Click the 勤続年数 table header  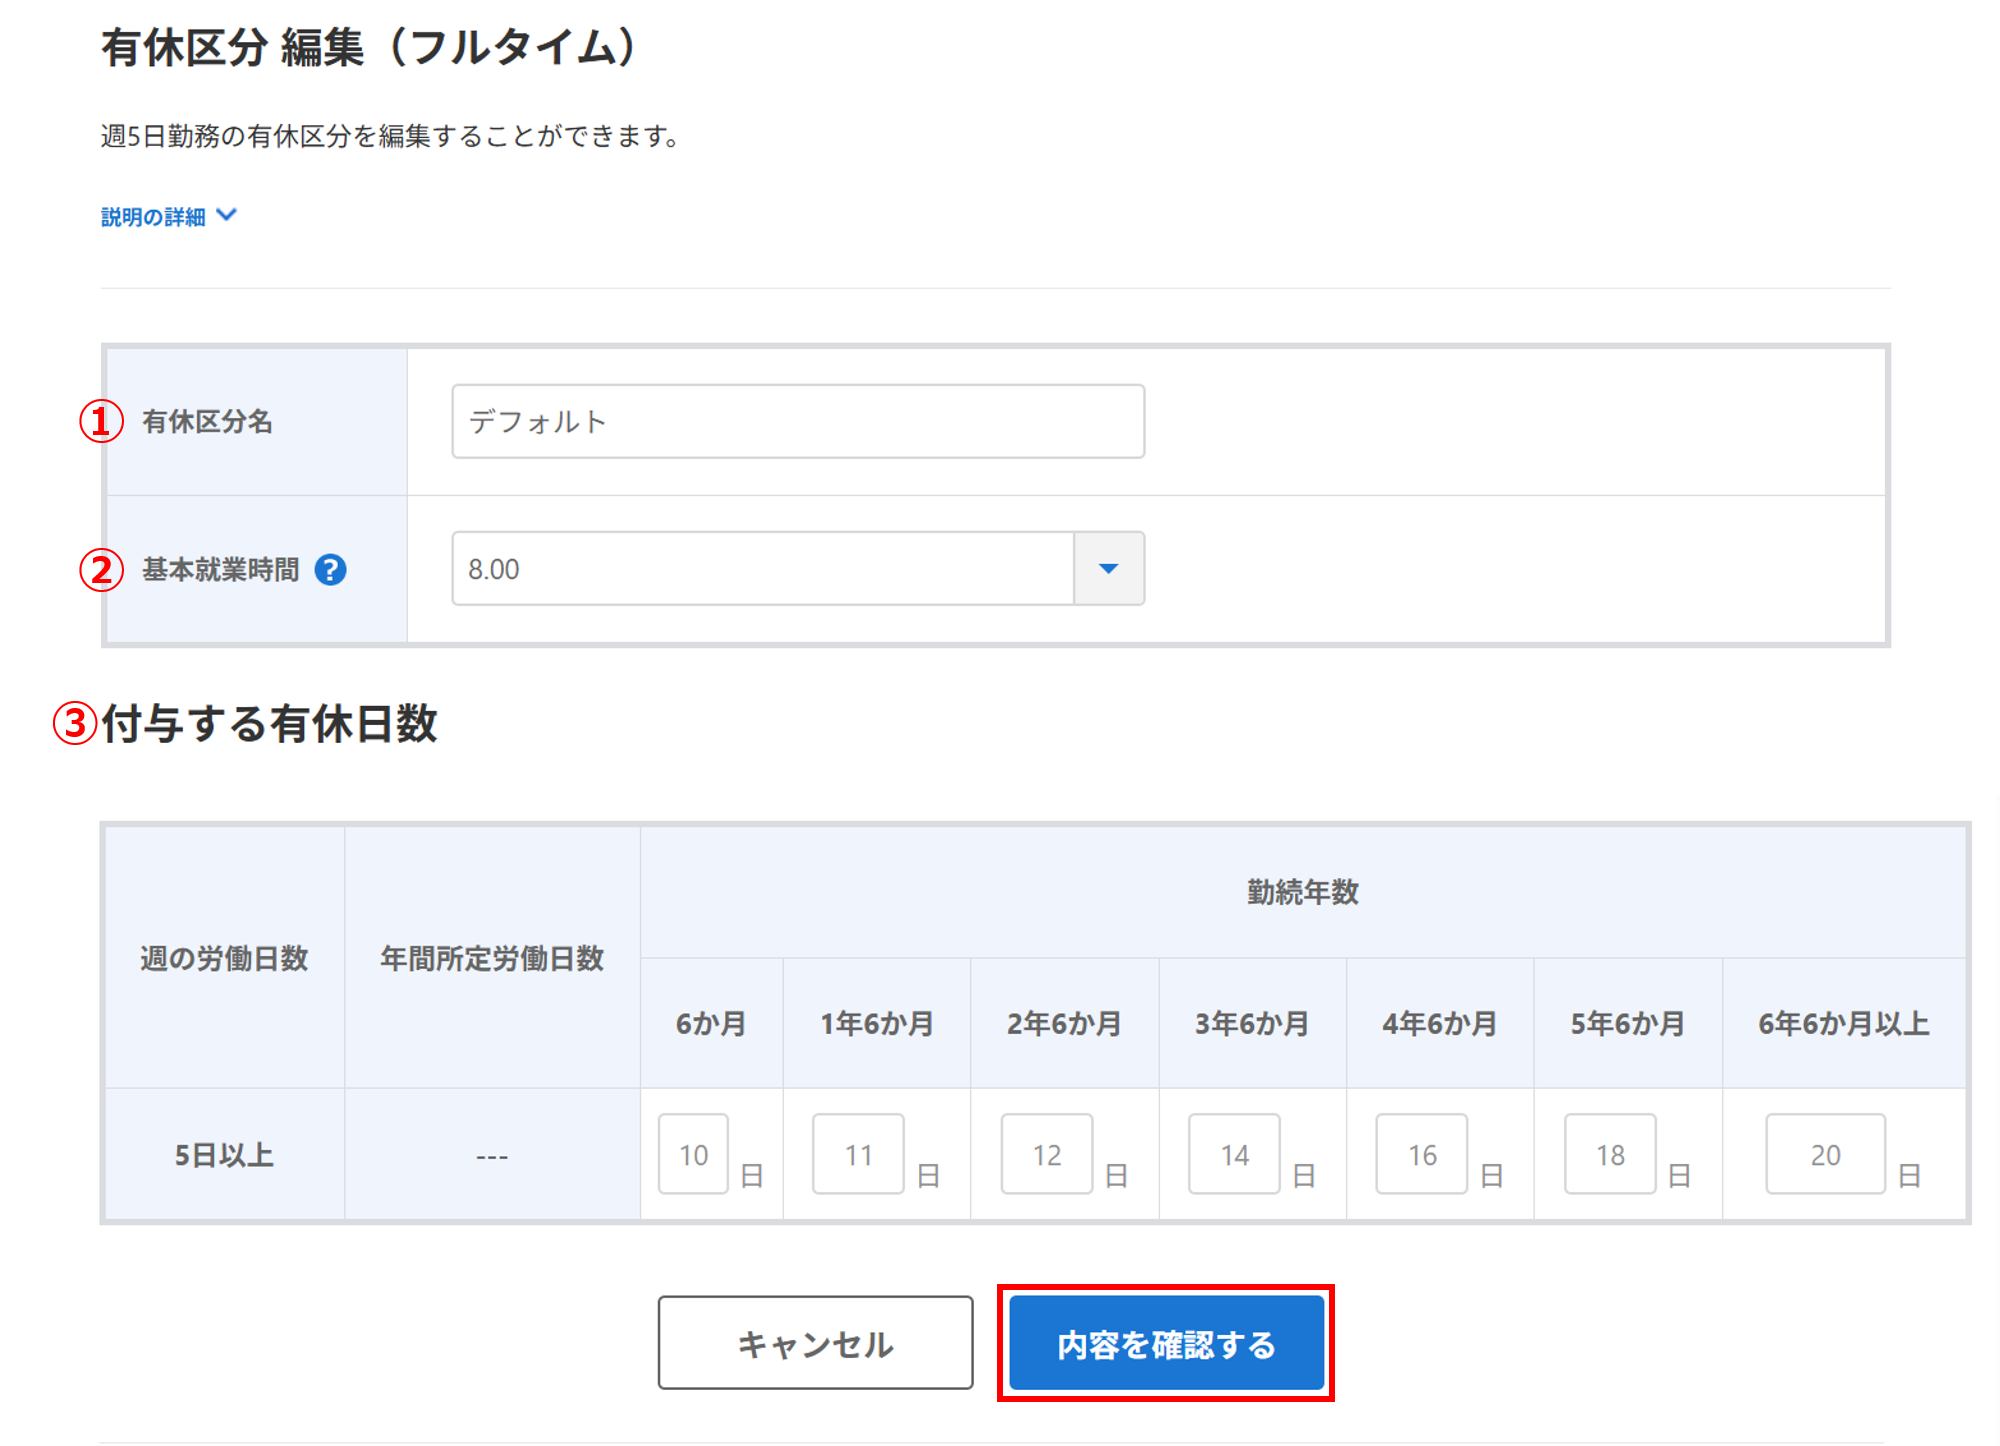point(1302,892)
